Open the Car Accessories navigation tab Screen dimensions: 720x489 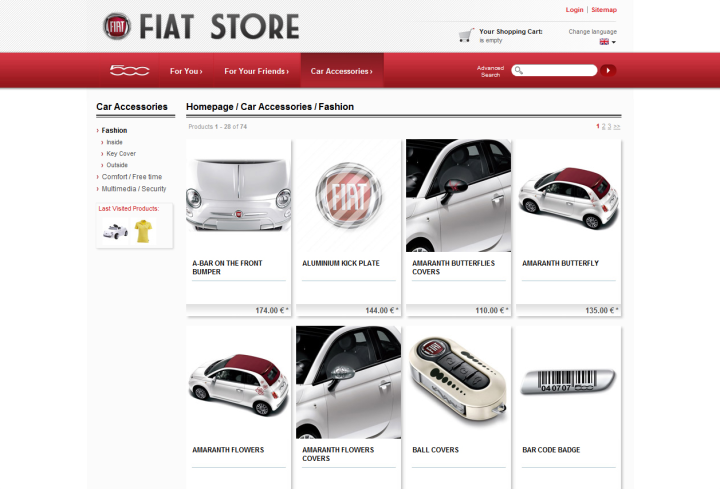341,71
